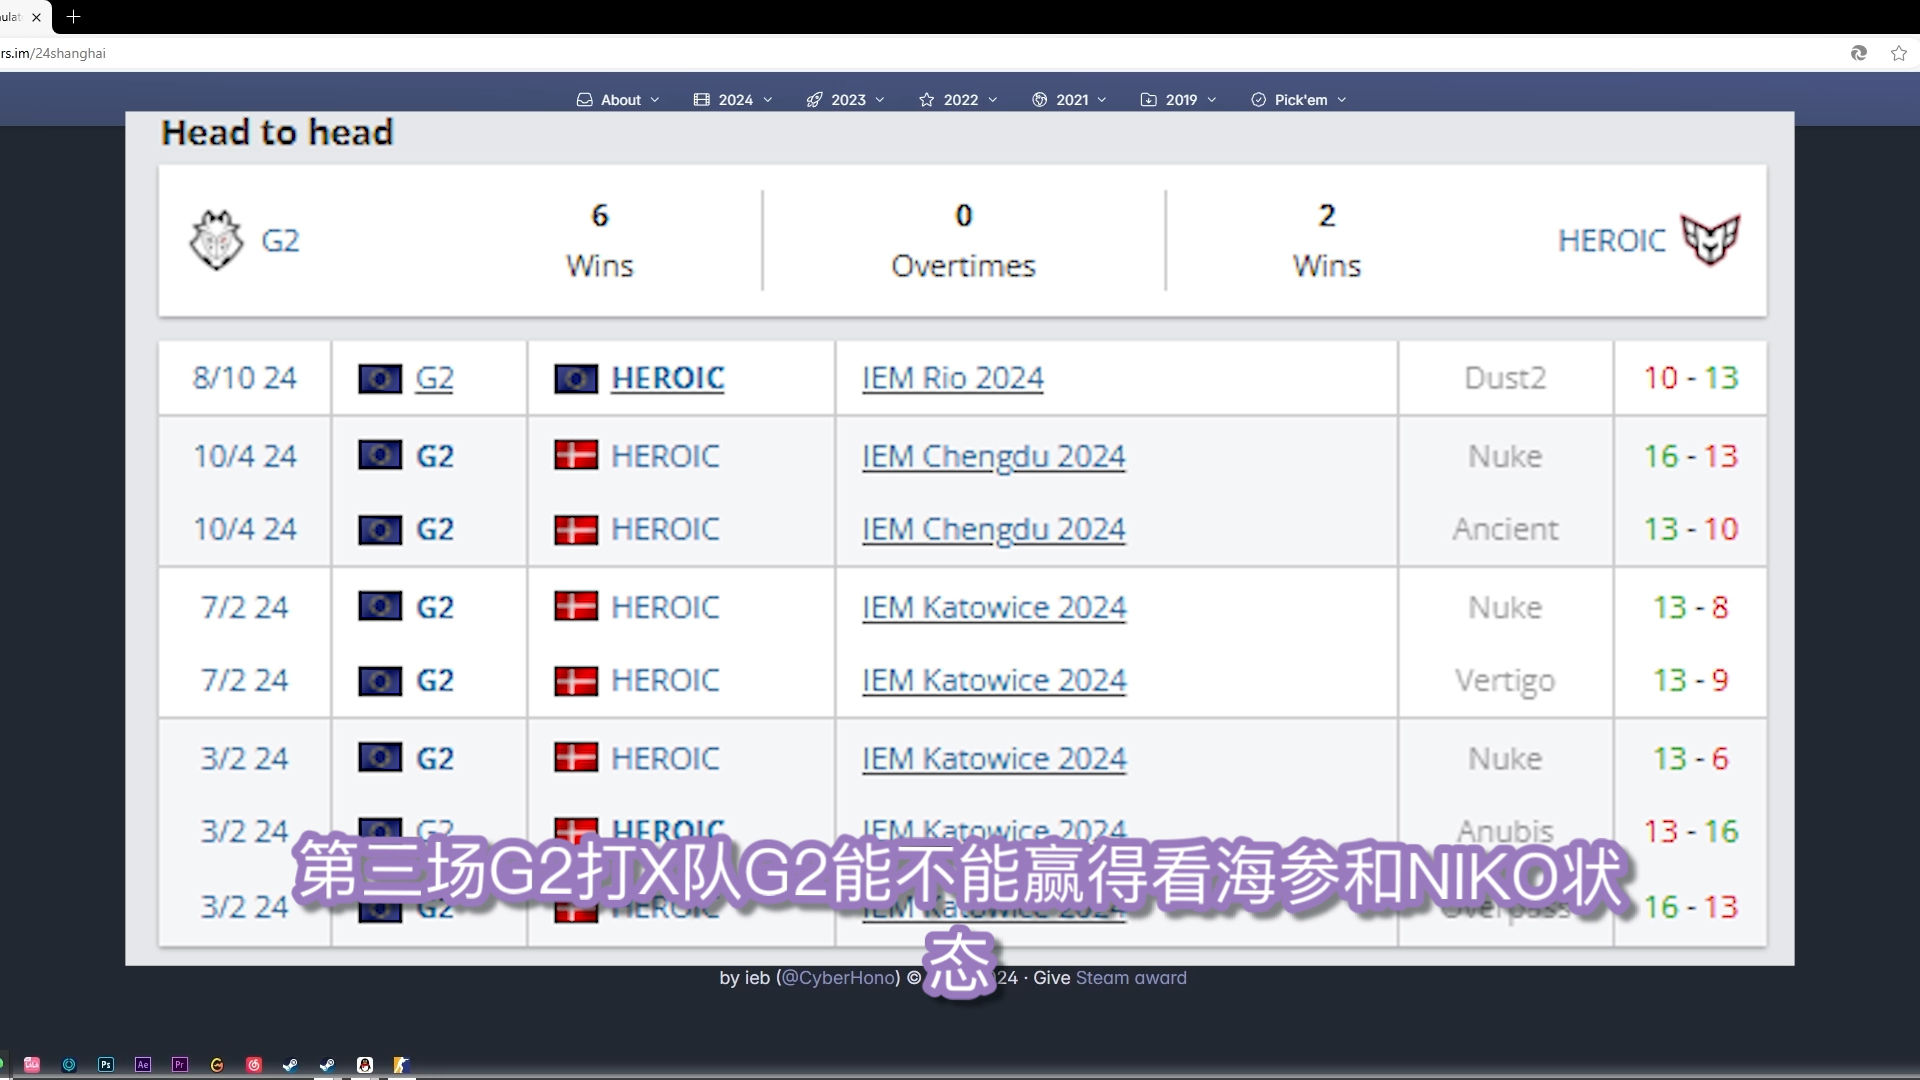Open the About menu label

click(x=621, y=100)
